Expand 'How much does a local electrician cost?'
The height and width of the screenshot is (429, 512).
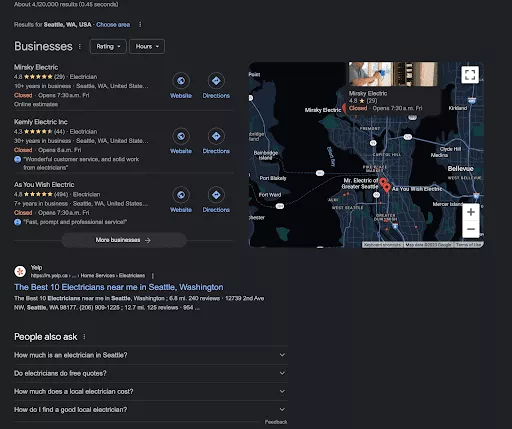[151, 391]
